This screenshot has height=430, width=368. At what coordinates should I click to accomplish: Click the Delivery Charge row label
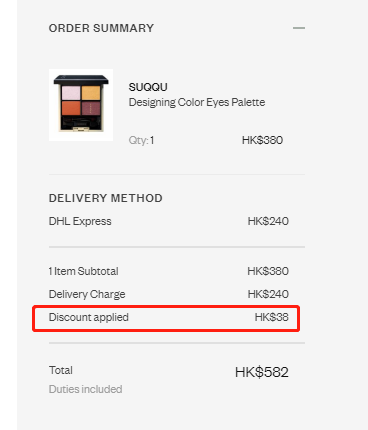(87, 294)
